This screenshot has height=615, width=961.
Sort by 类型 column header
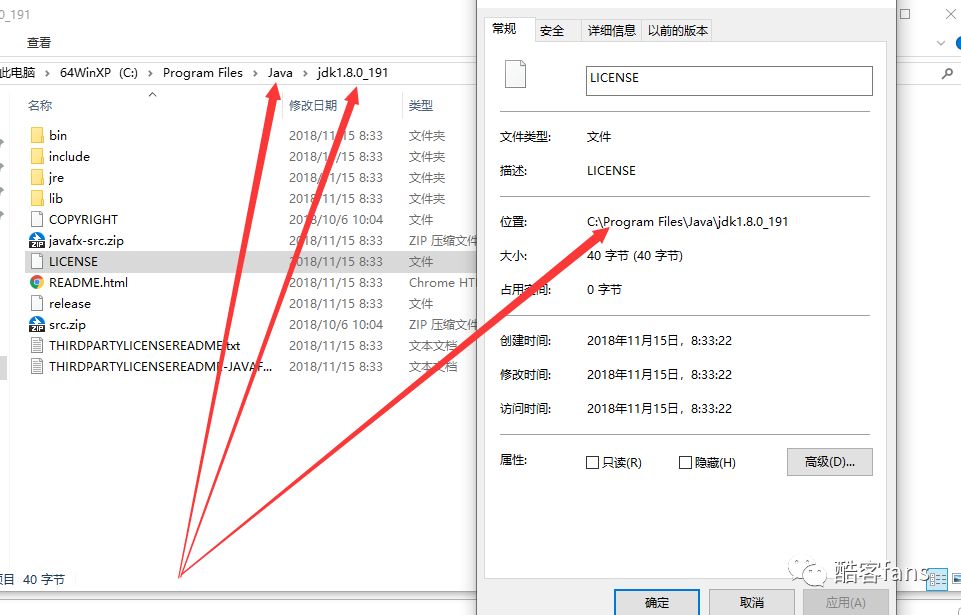pos(420,105)
